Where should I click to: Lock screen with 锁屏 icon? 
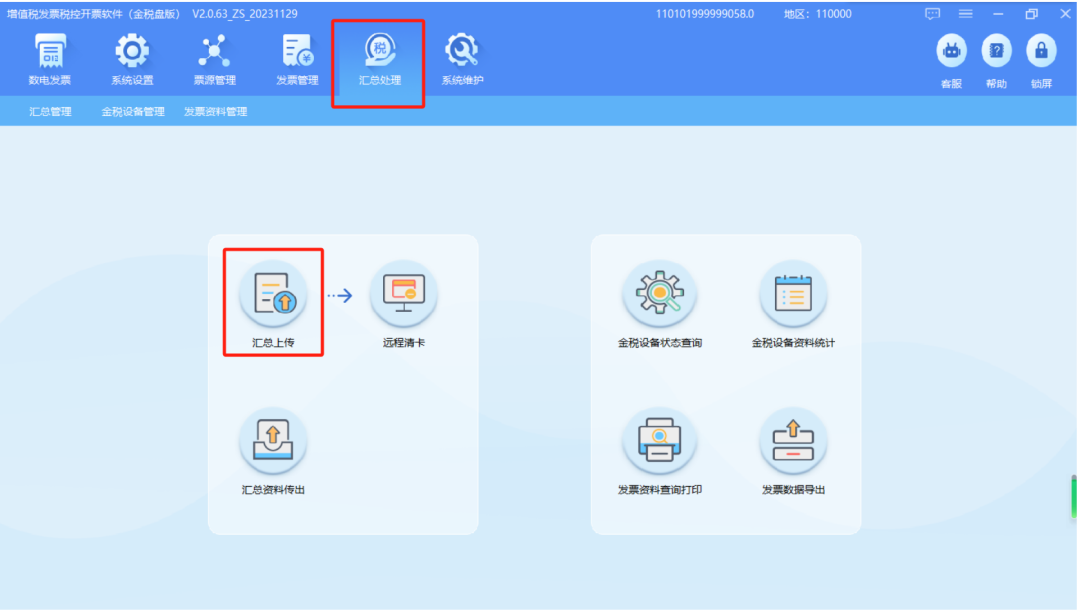point(1041,61)
